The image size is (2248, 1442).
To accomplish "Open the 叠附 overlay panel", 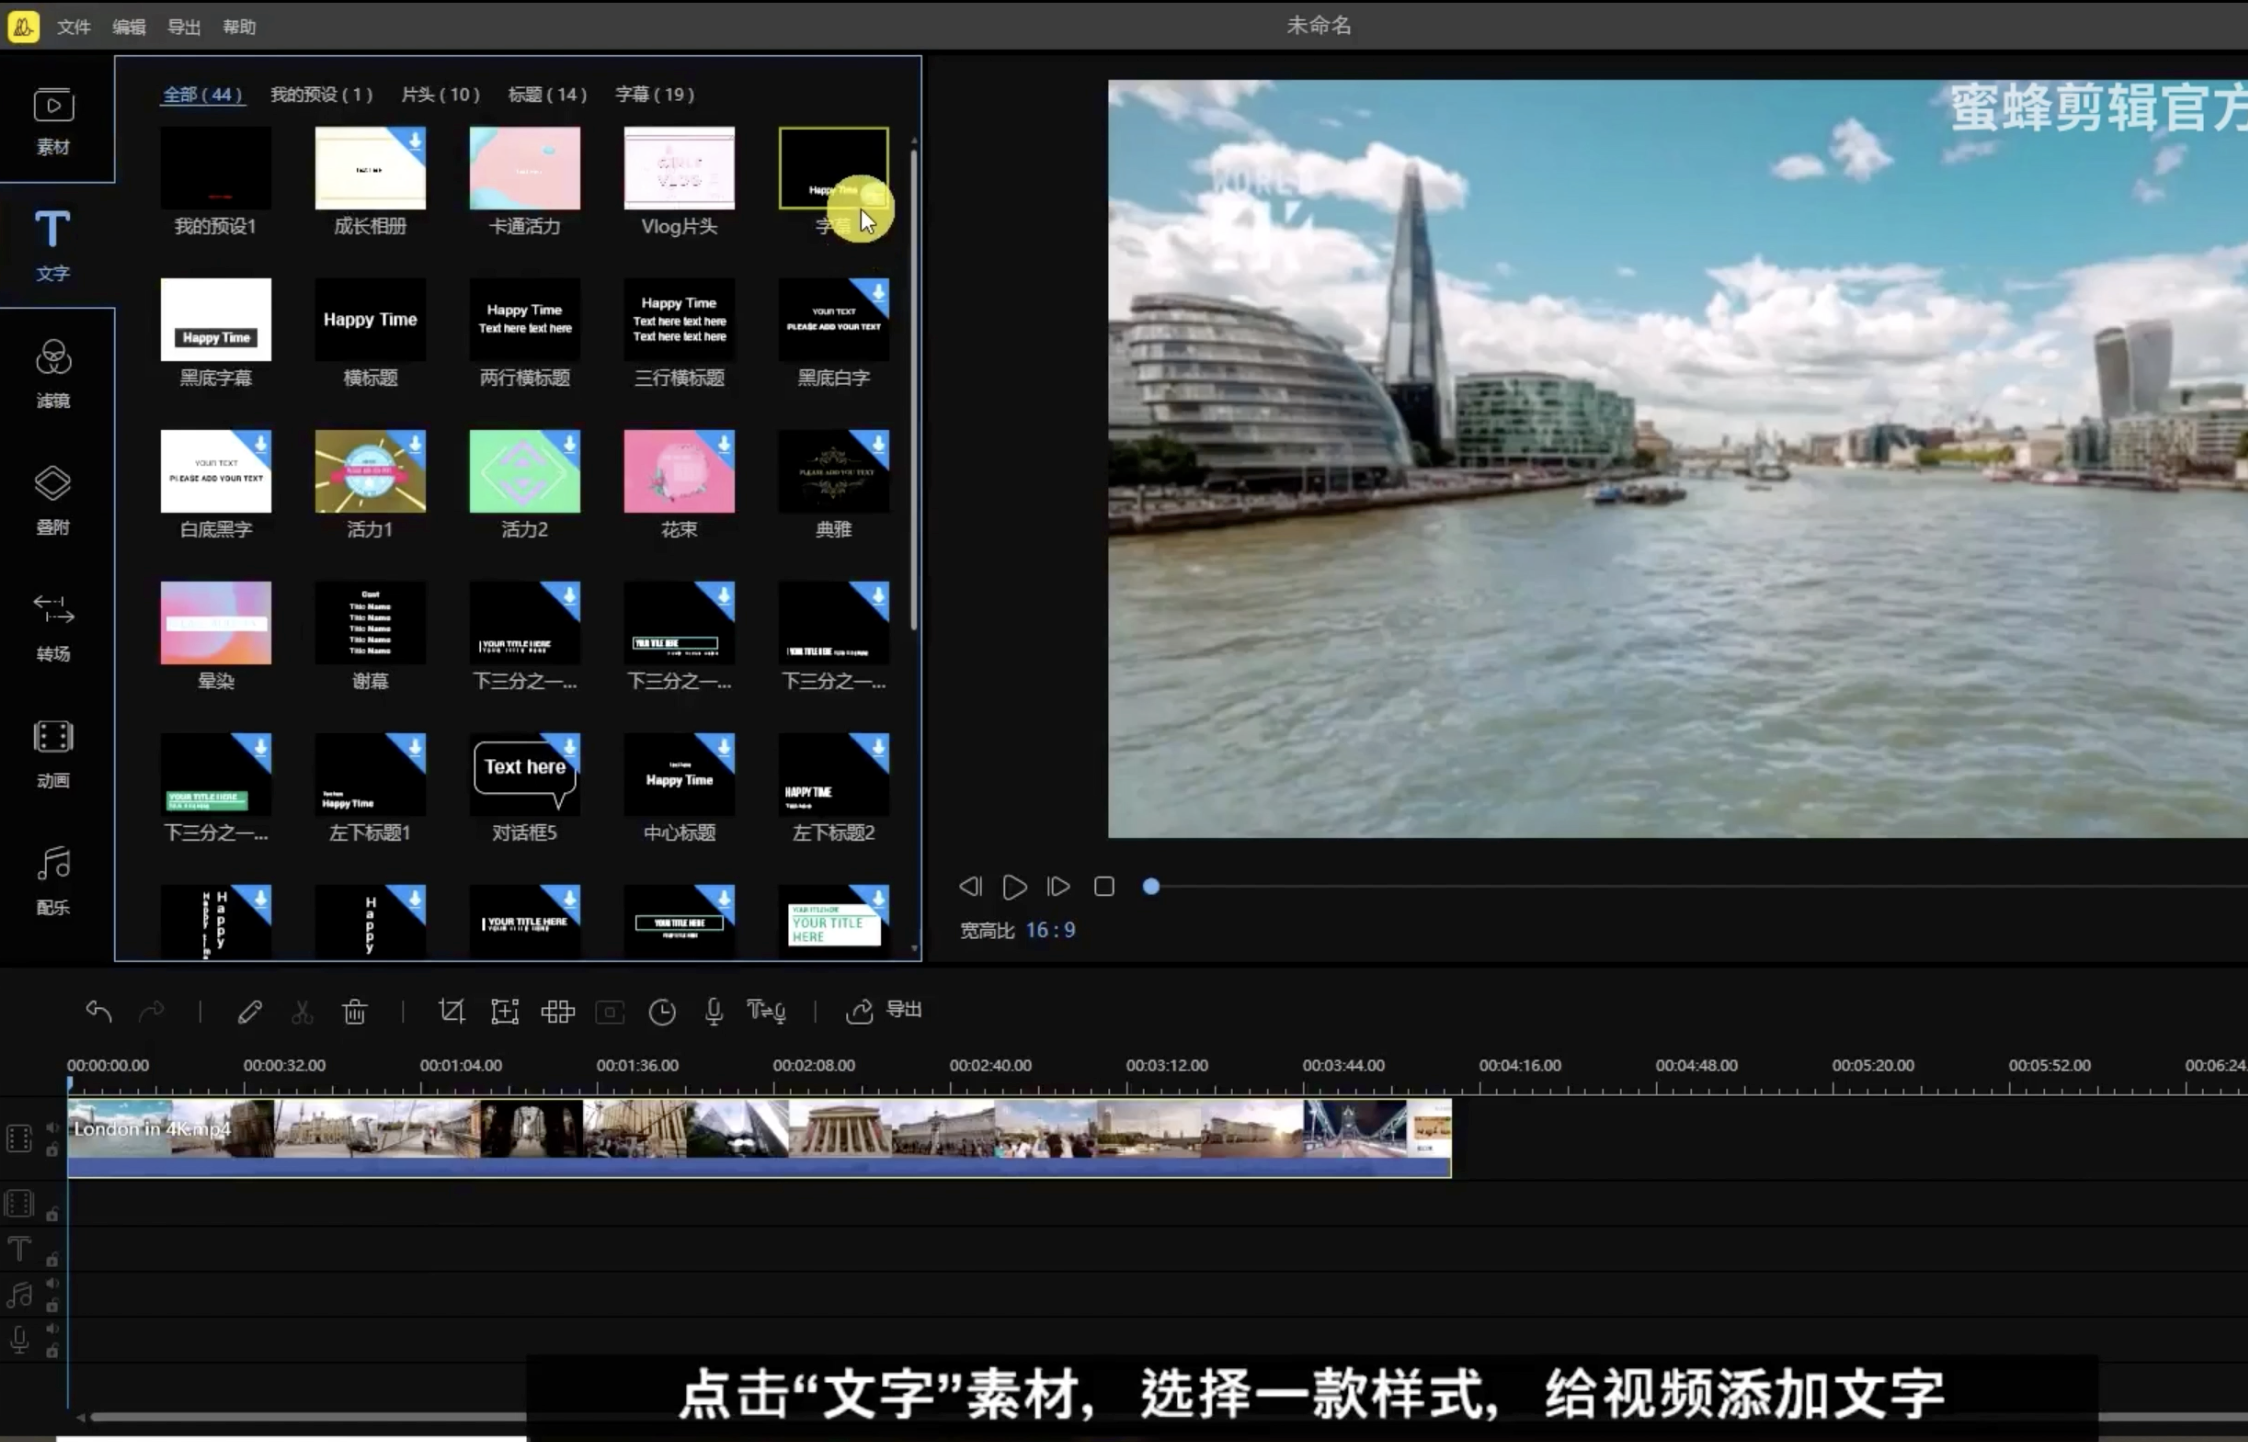I will coord(54,501).
